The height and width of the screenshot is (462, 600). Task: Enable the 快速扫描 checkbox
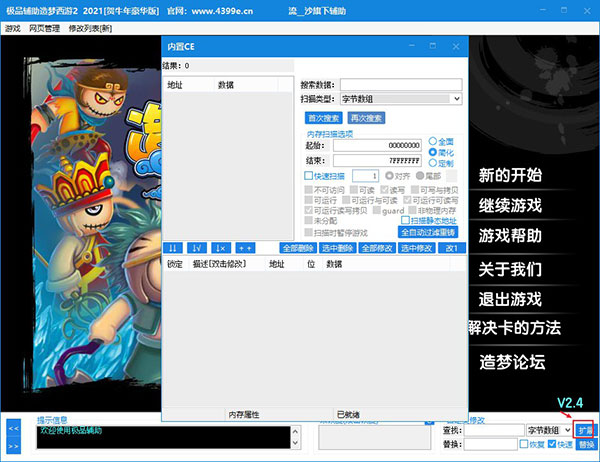point(309,175)
